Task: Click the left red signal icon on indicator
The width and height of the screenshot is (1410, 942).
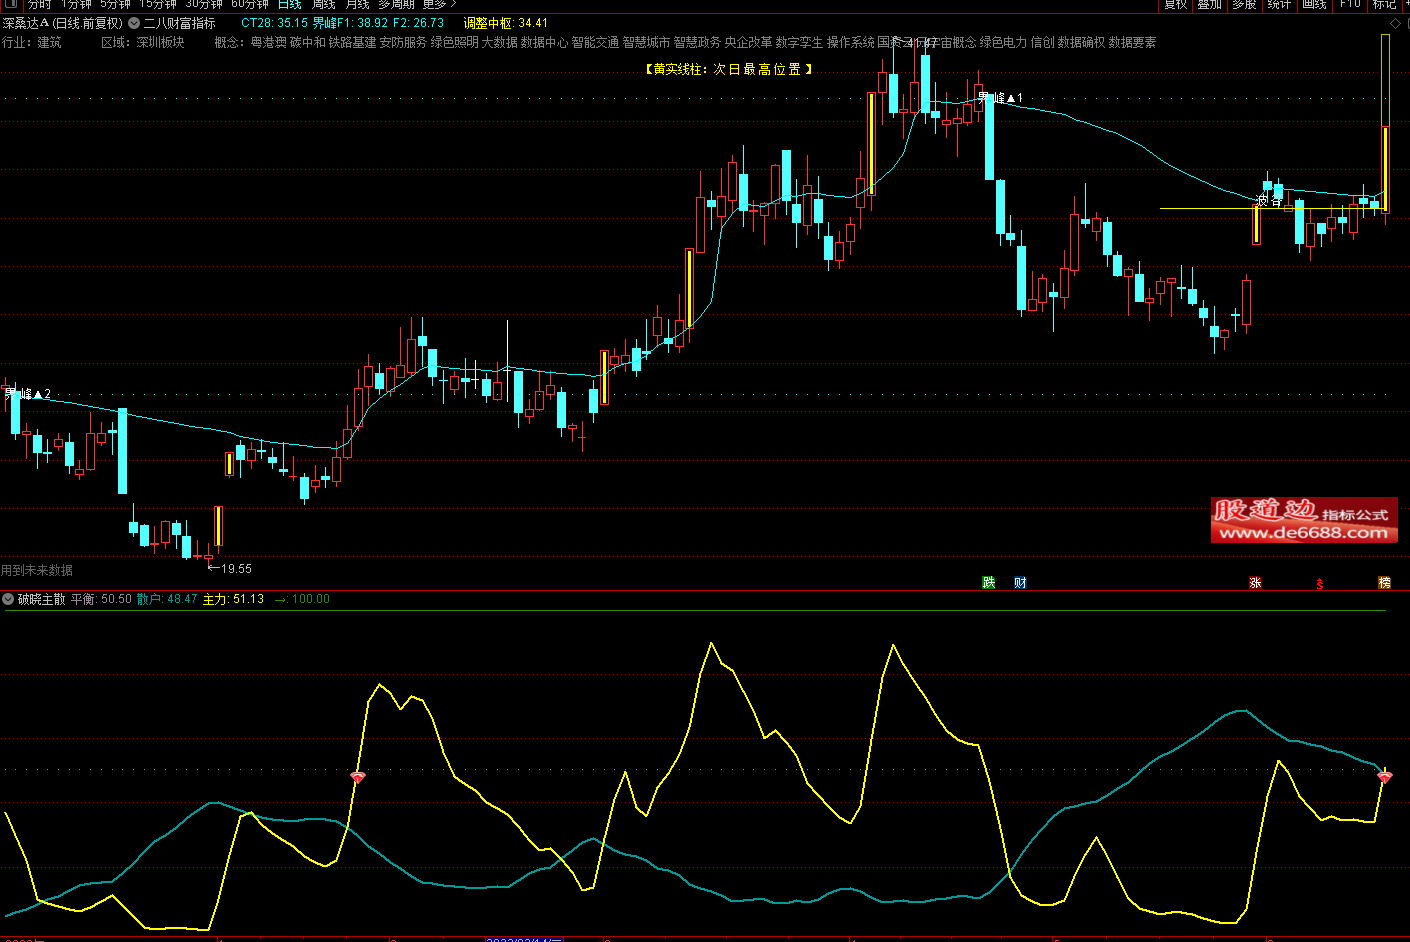Action: [x=358, y=777]
